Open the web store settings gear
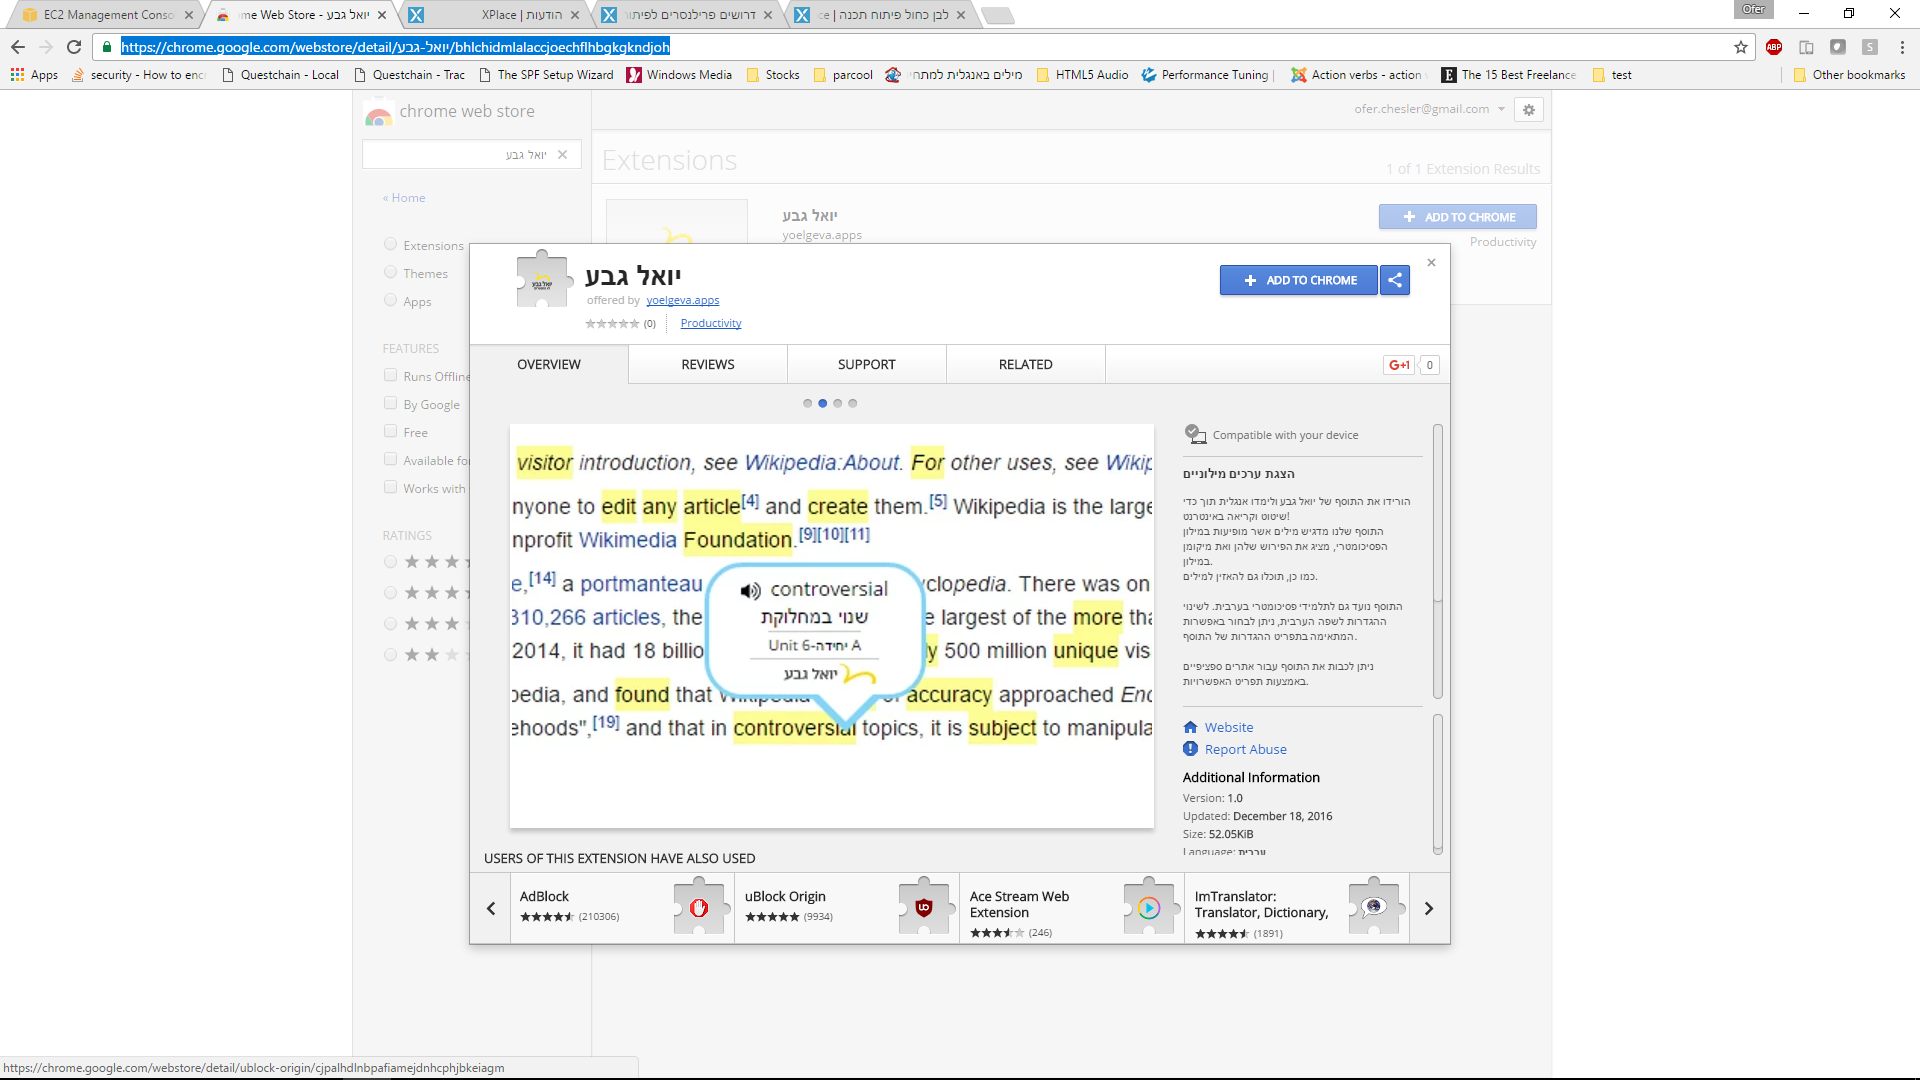1920x1080 pixels. [x=1529, y=110]
